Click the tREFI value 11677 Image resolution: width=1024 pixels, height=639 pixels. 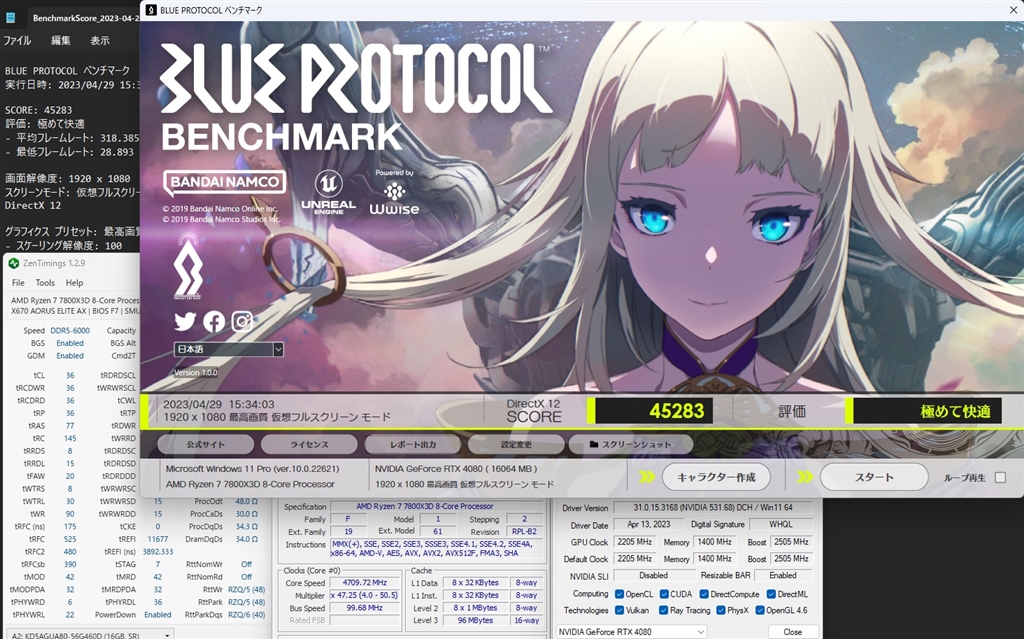(157, 539)
